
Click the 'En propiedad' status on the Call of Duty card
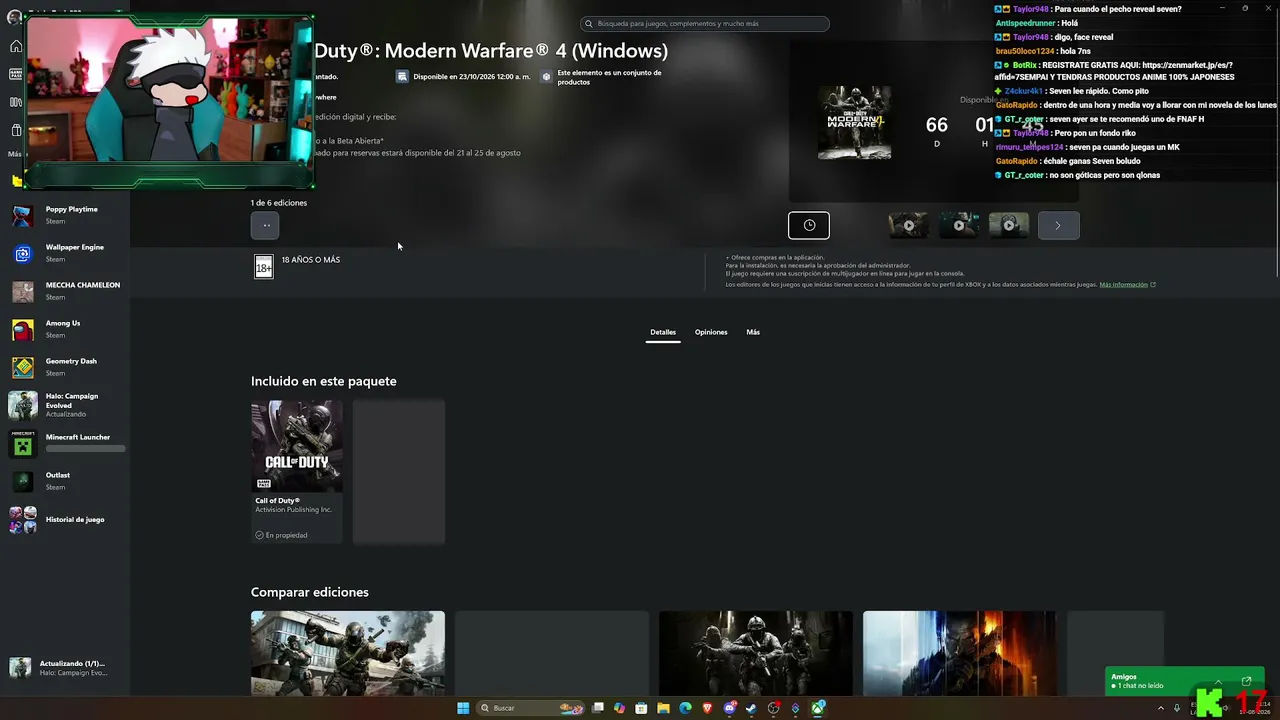(x=281, y=535)
